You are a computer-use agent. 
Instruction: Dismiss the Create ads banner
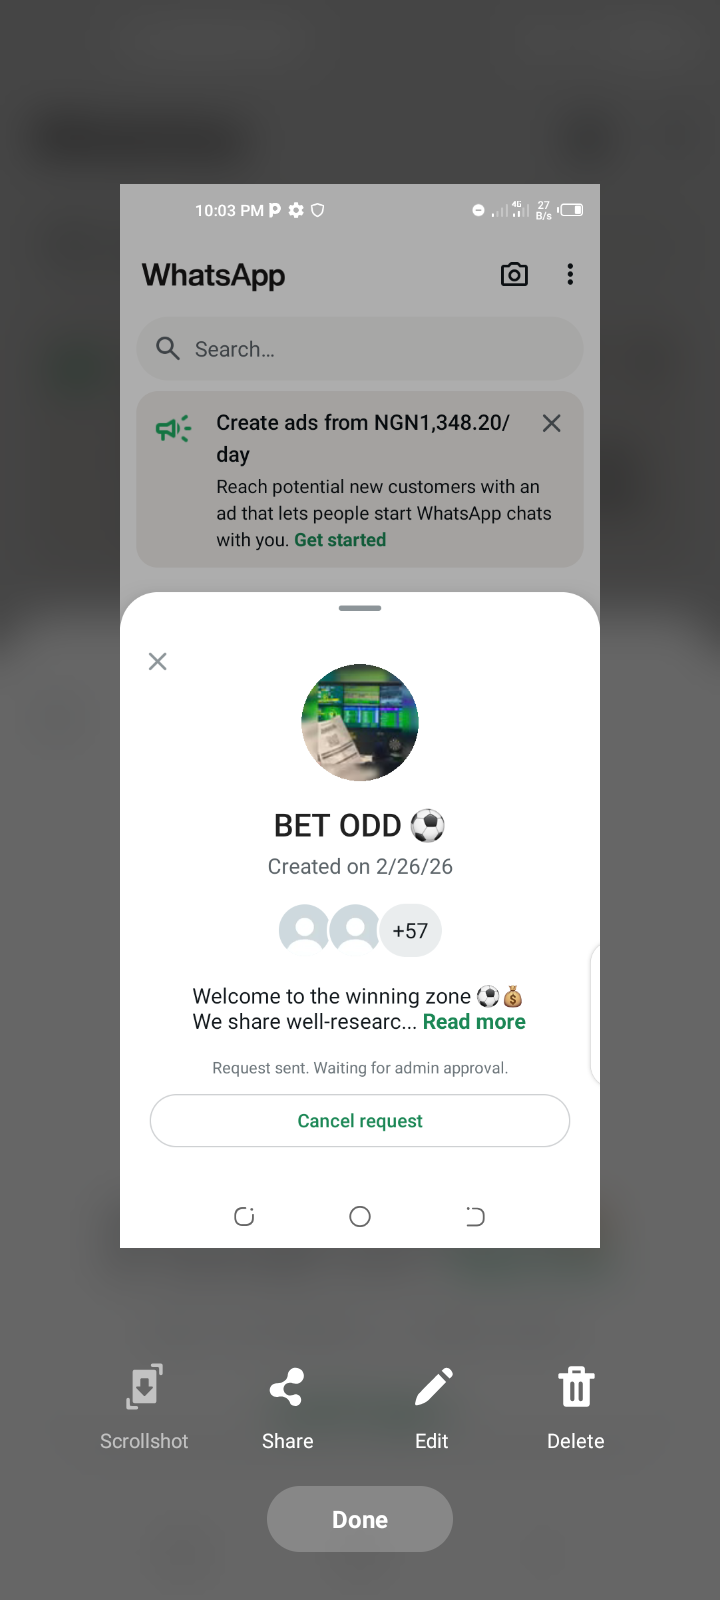tap(551, 423)
